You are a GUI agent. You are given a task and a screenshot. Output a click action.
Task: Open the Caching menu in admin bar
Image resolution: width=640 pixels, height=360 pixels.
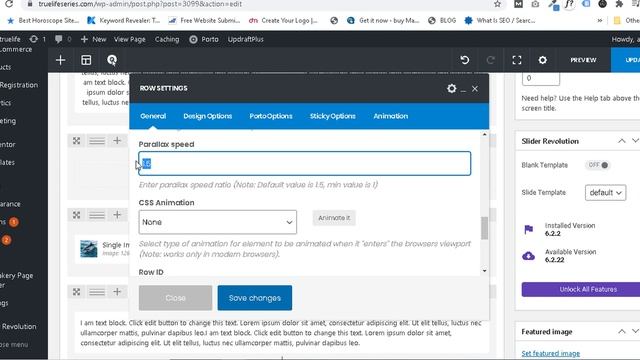pyautogui.click(x=167, y=39)
